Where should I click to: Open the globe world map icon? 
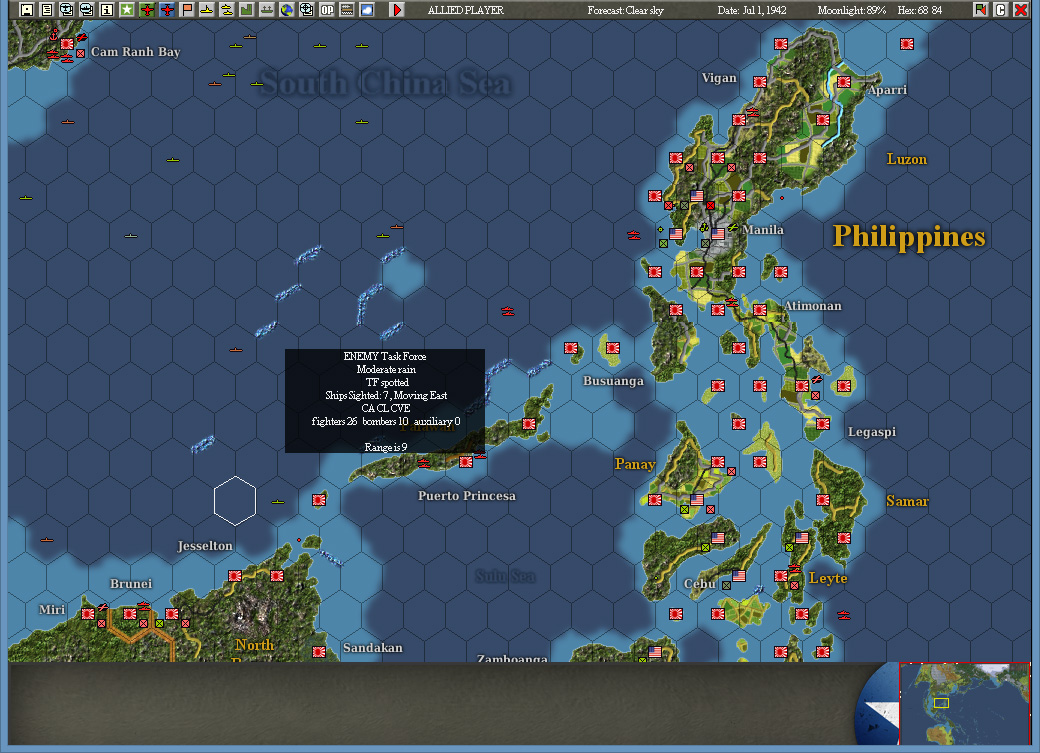coord(286,9)
